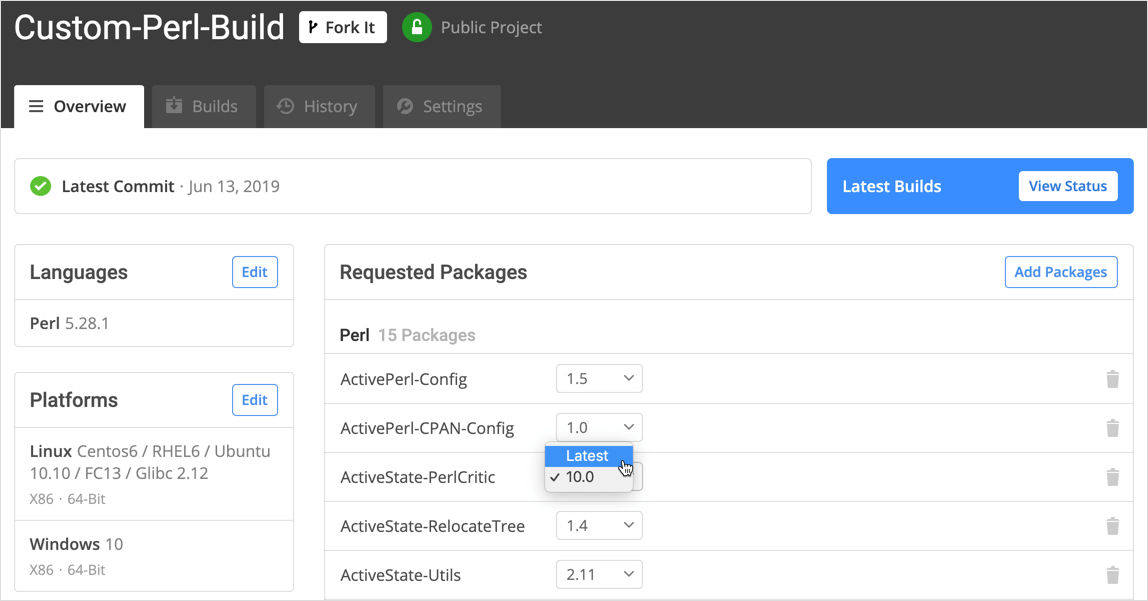This screenshot has height=601, width=1148.
Task: Select the Windows 10 platform entry
Action: pyautogui.click(x=154, y=556)
